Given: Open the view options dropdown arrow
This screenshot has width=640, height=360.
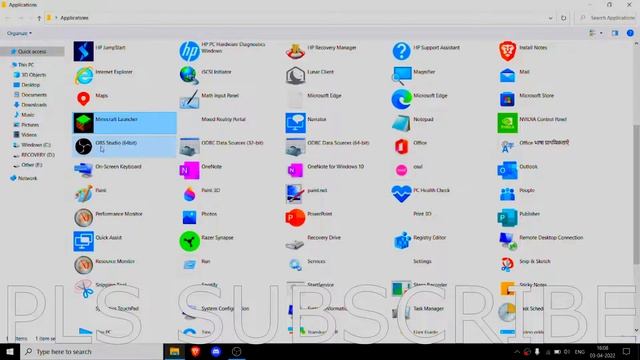Looking at the screenshot, I should (x=601, y=33).
